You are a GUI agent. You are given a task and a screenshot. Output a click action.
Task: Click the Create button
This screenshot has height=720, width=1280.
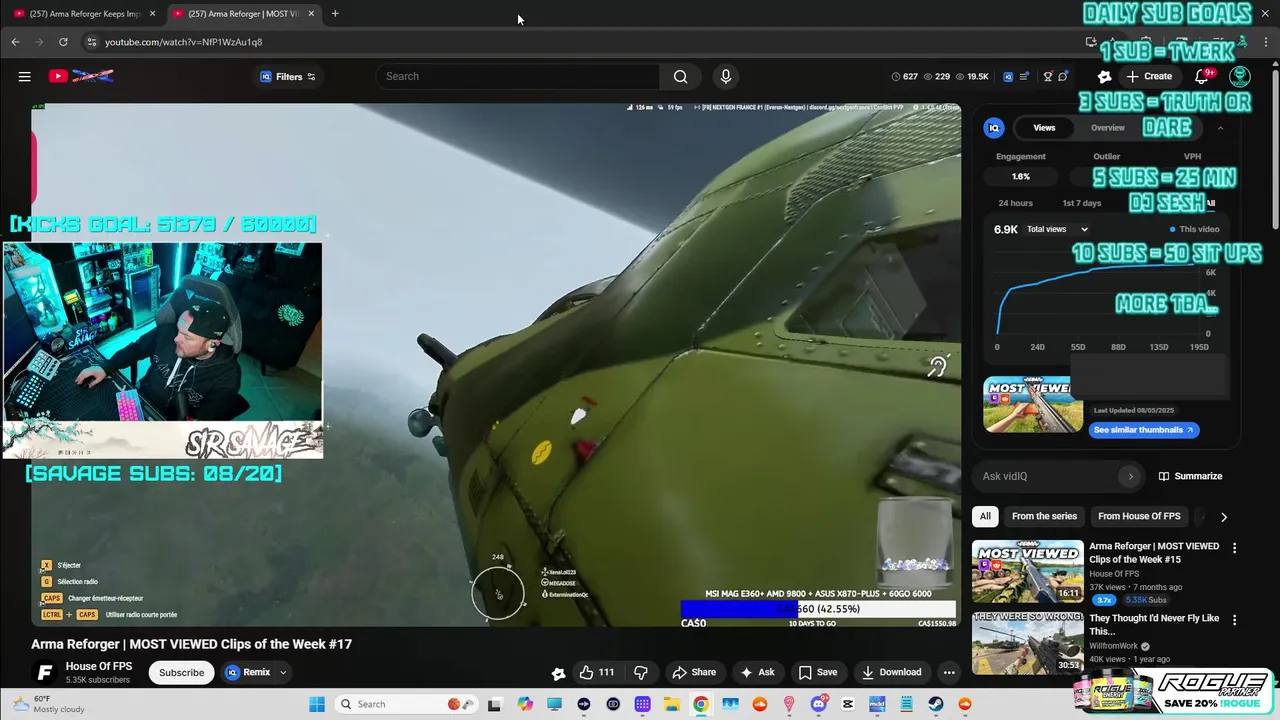(1148, 76)
